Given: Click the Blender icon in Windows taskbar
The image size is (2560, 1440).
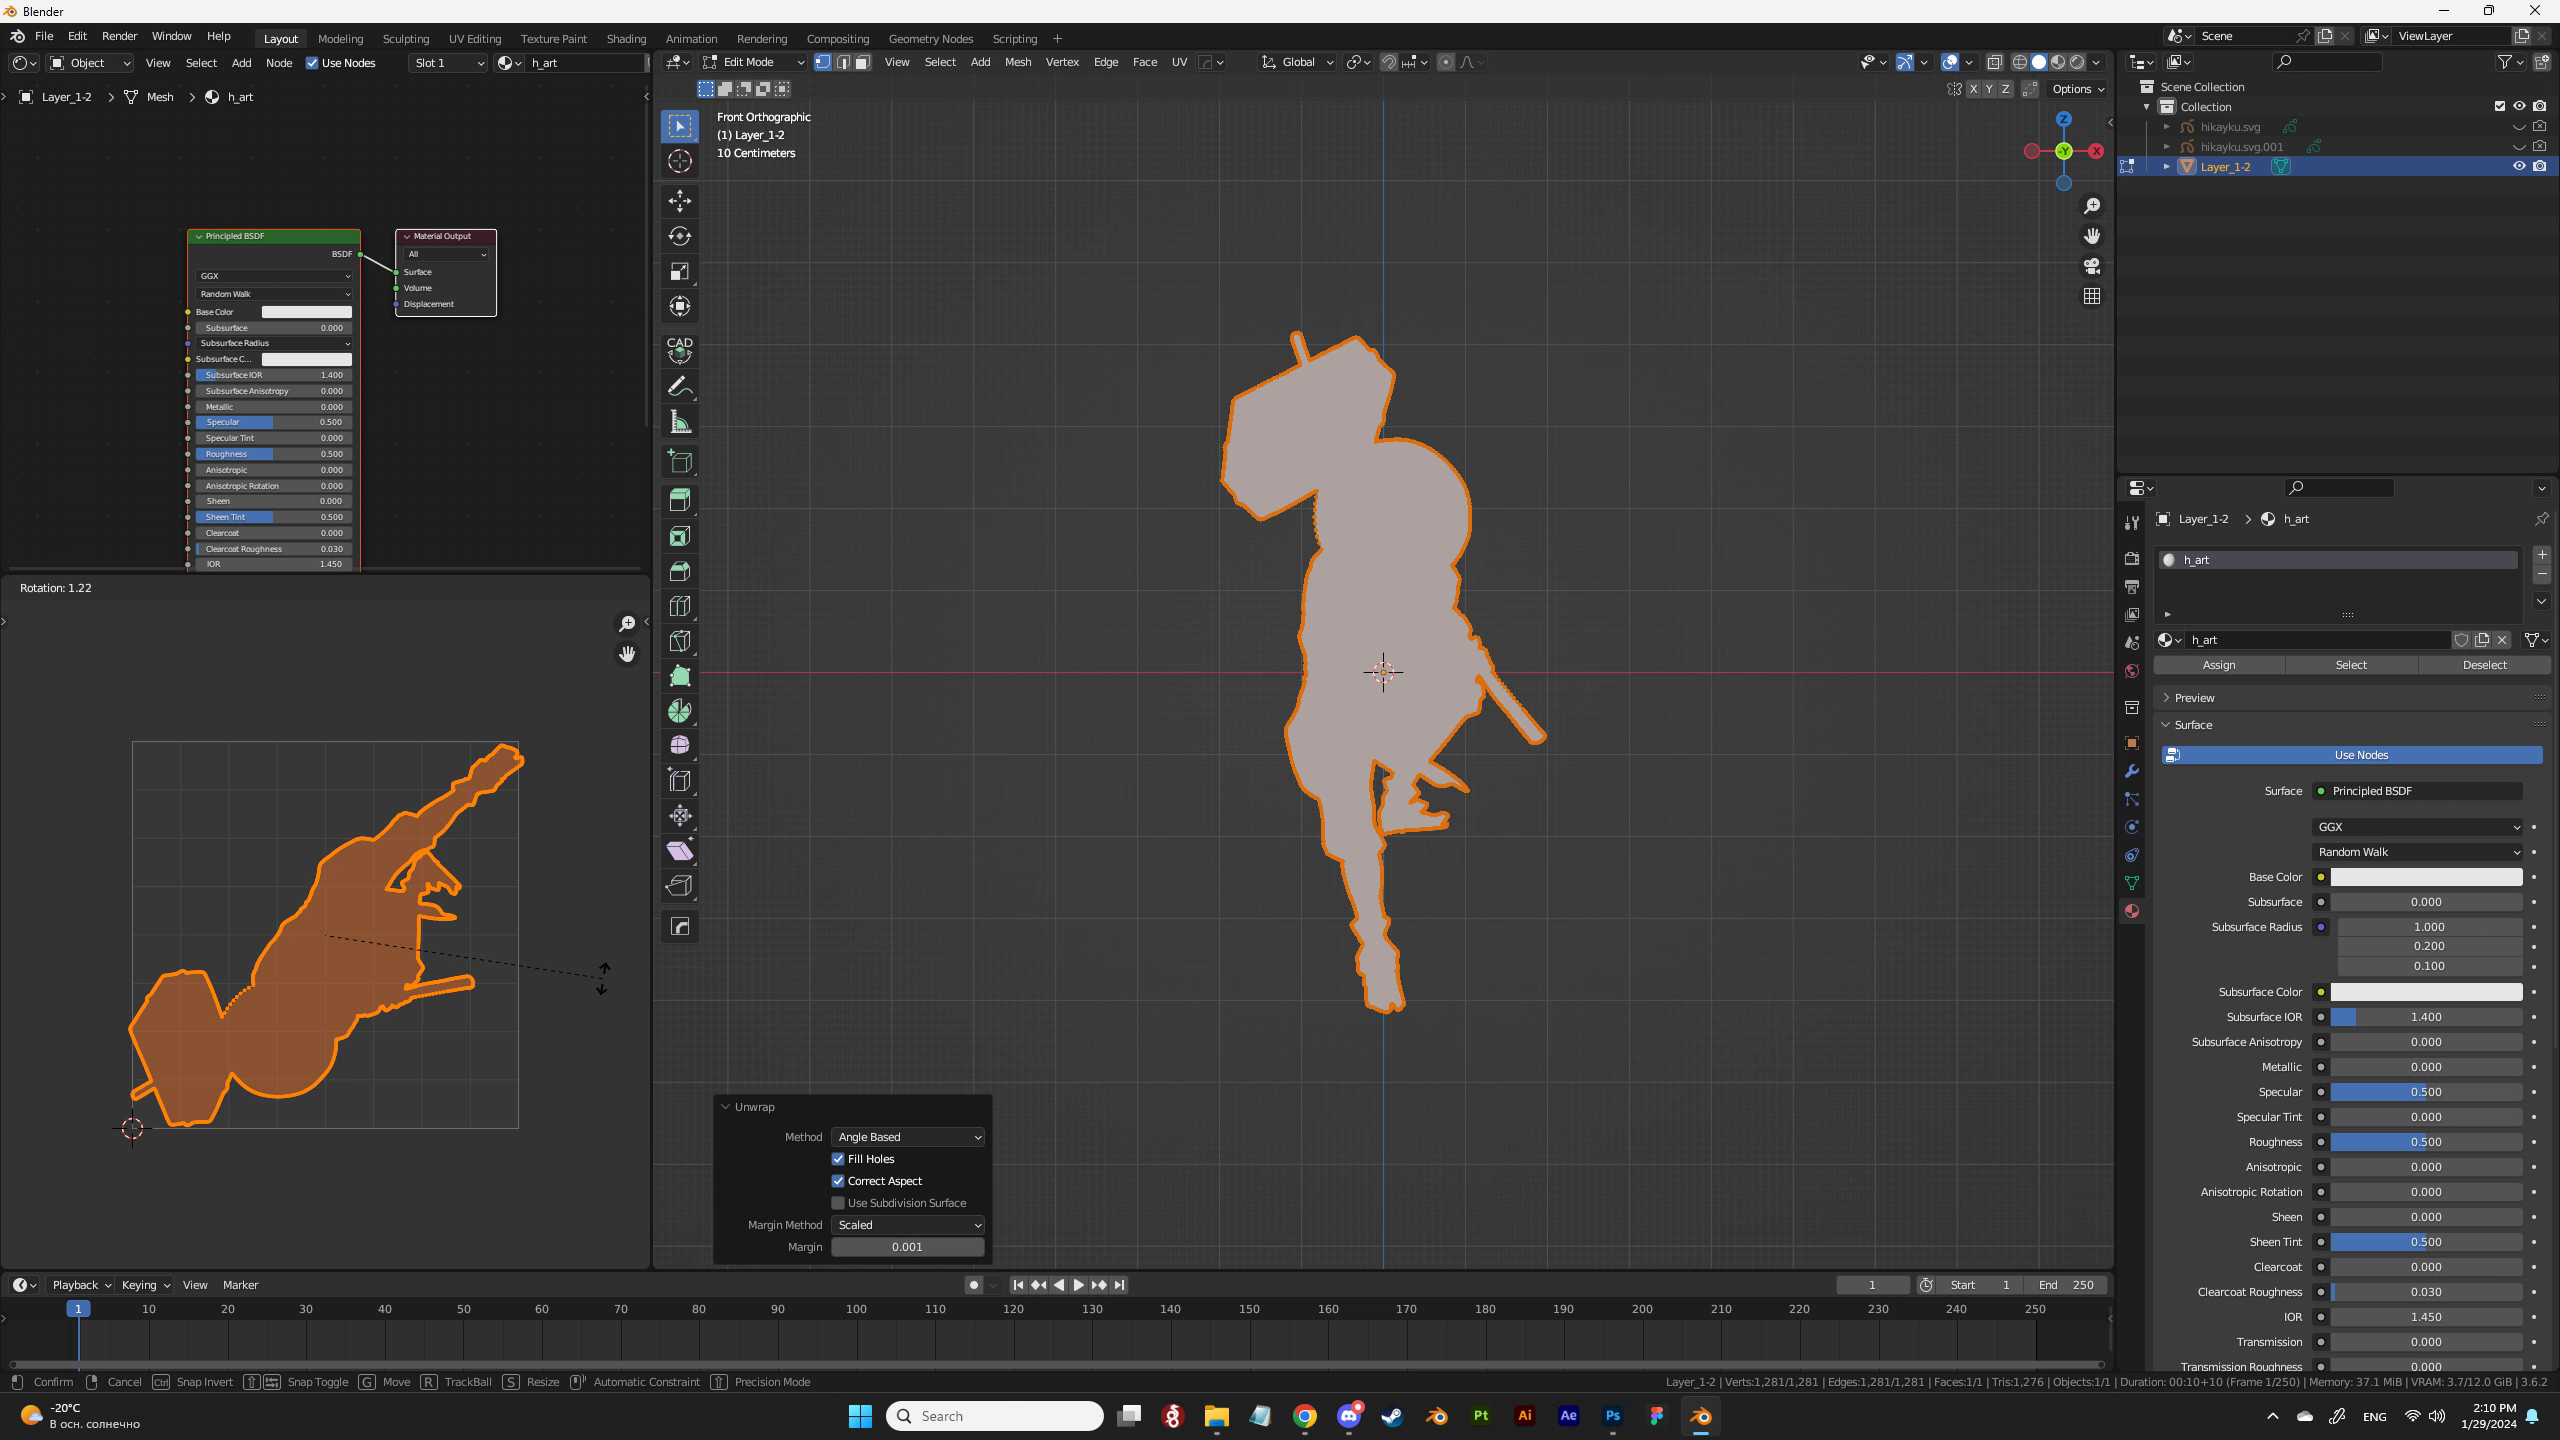Looking at the screenshot, I should pyautogui.click(x=1700, y=1416).
